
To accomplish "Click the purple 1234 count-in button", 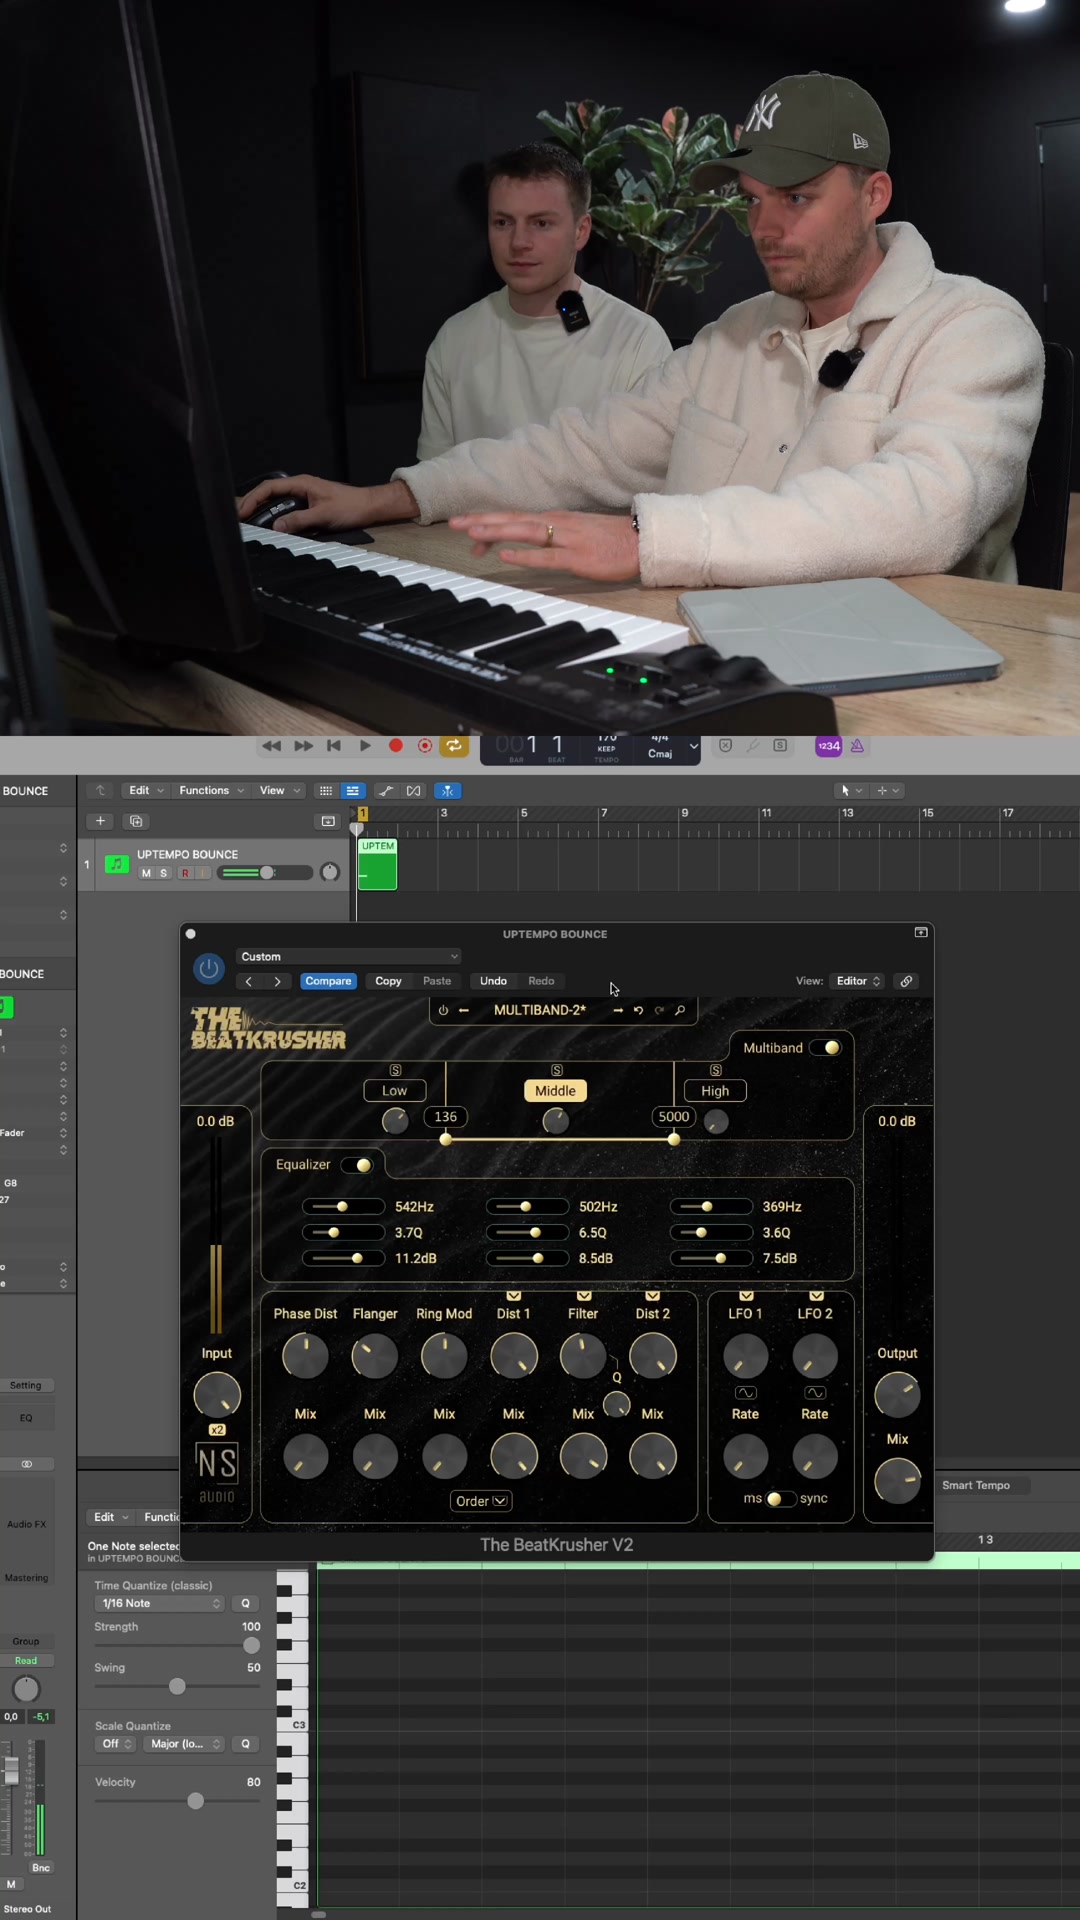I will coord(829,746).
